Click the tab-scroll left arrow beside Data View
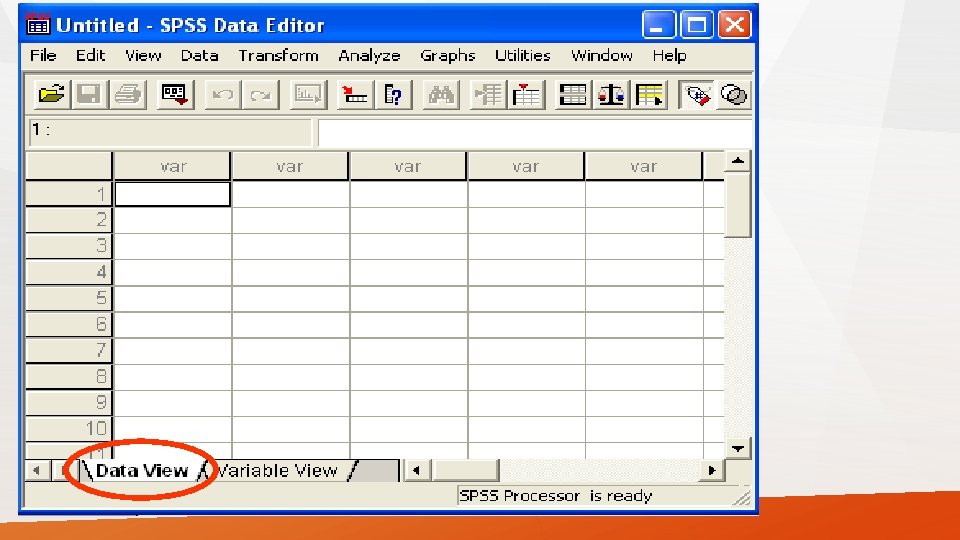960x540 pixels. point(37,470)
